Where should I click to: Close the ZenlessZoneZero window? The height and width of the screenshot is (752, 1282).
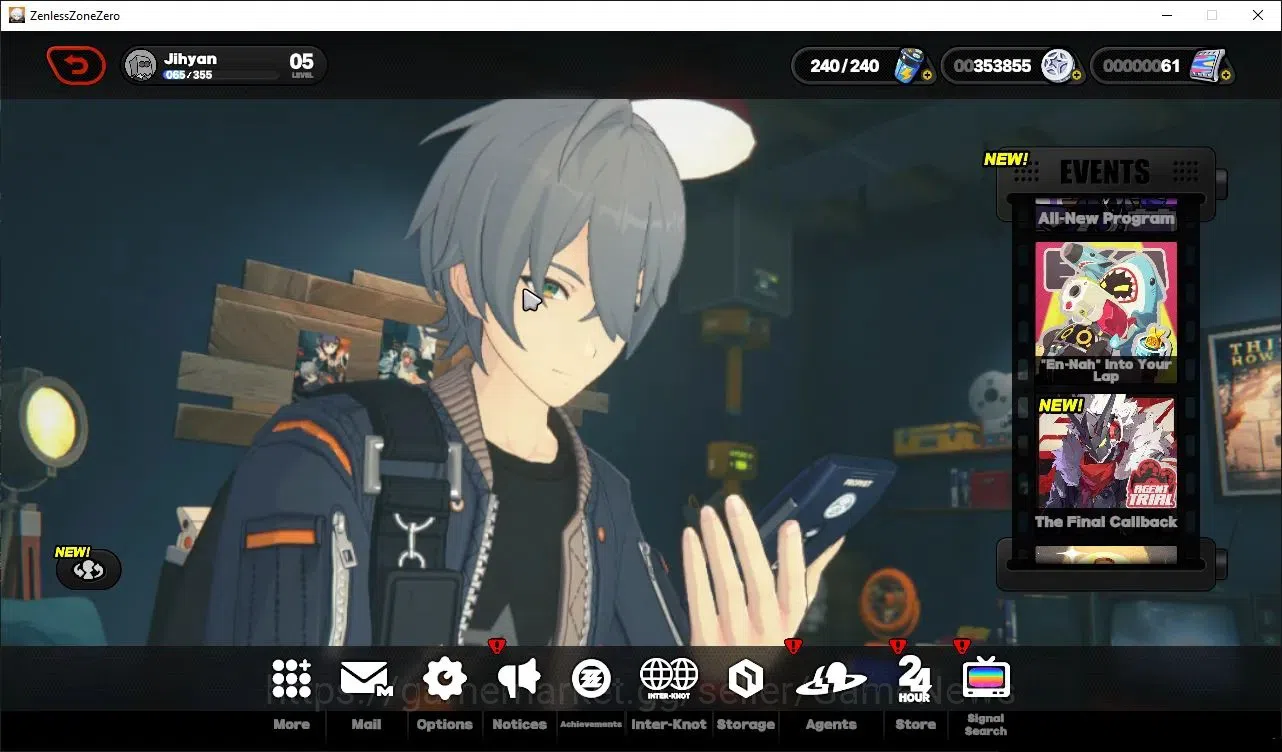(1258, 15)
